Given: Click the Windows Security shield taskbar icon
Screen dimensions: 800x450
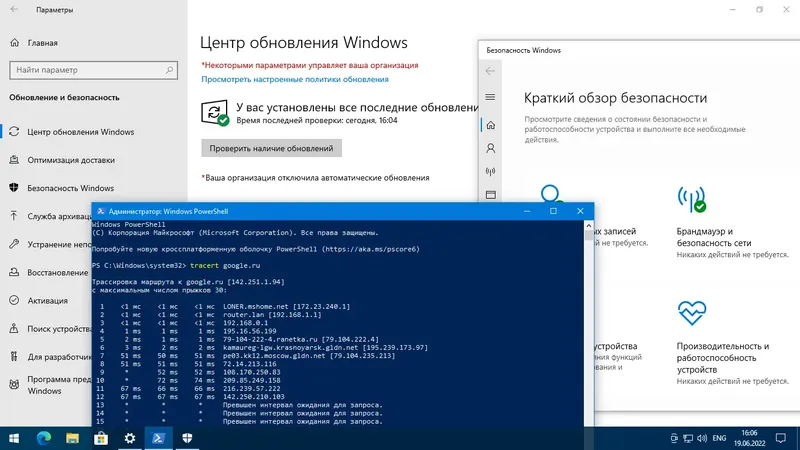Looking at the screenshot, I should [187, 438].
